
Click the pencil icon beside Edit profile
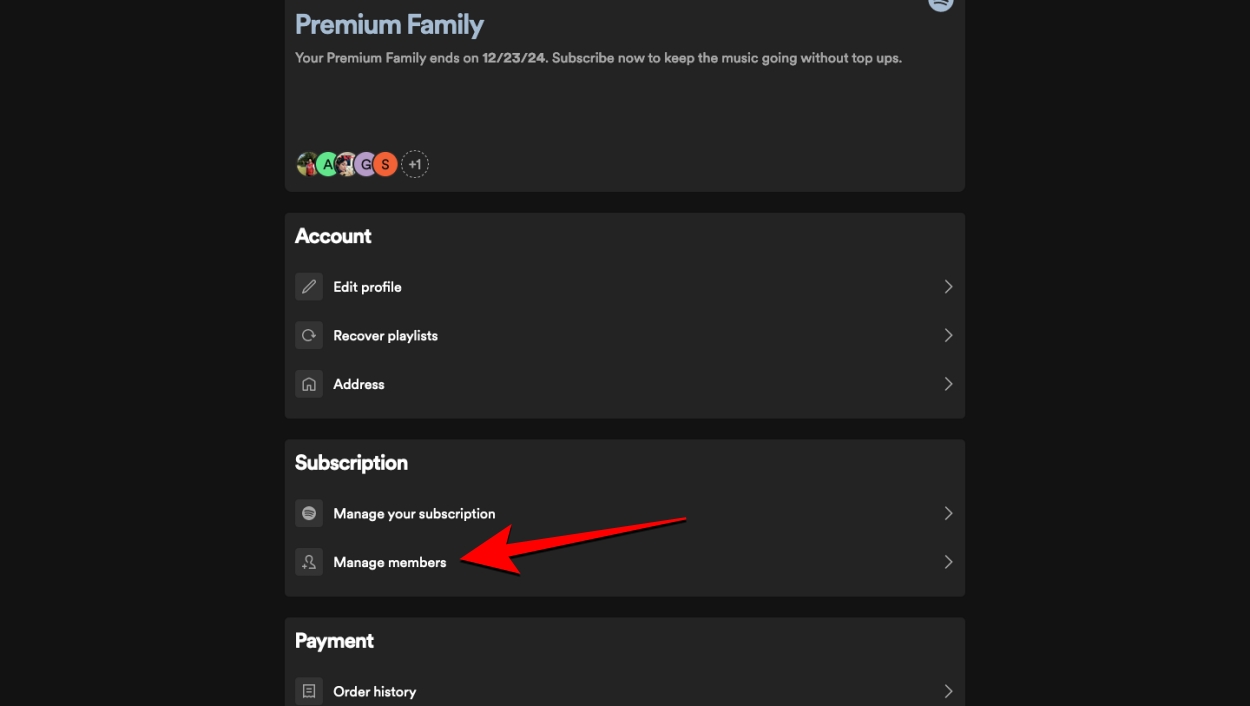tap(308, 286)
